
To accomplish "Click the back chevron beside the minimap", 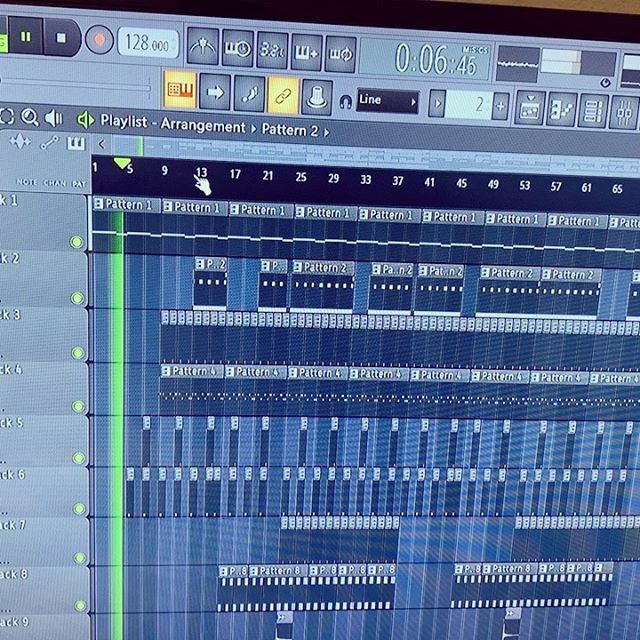I will click(102, 144).
